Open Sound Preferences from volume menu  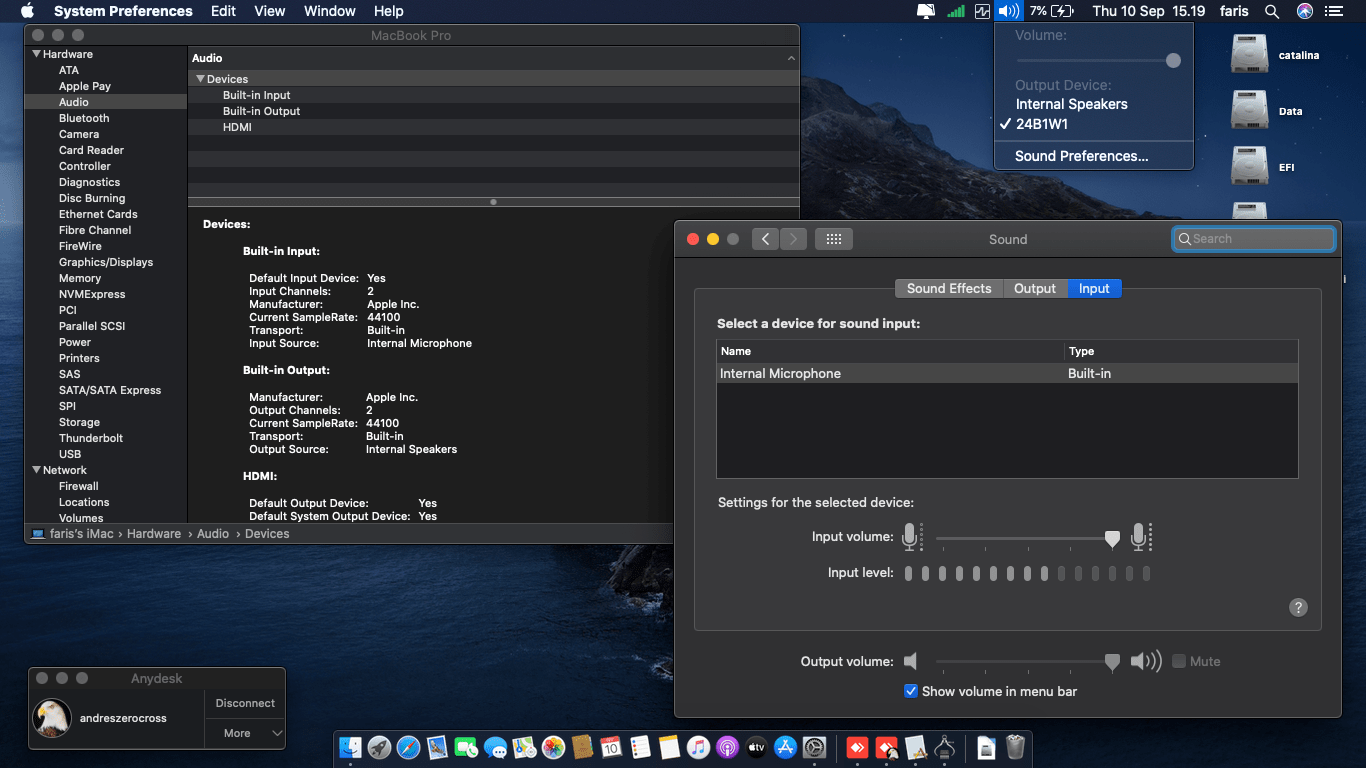click(x=1093, y=156)
